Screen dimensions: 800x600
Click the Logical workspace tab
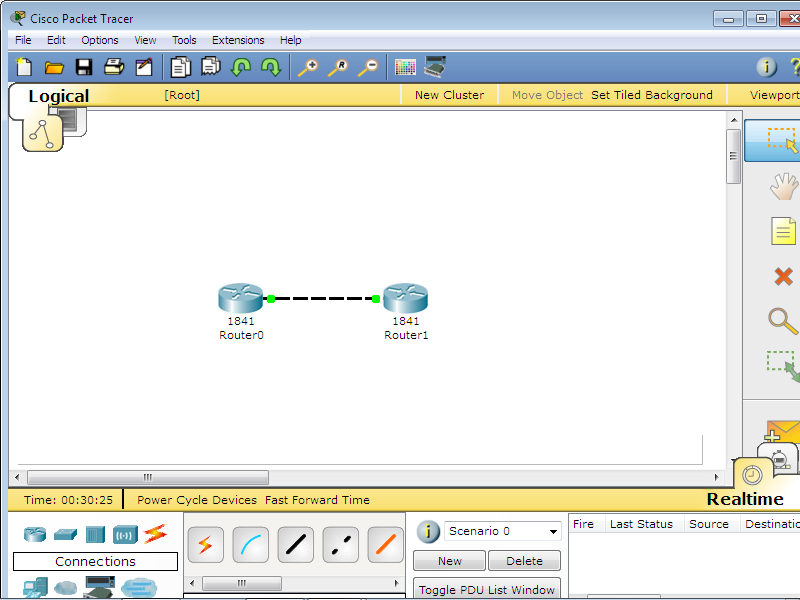59,96
